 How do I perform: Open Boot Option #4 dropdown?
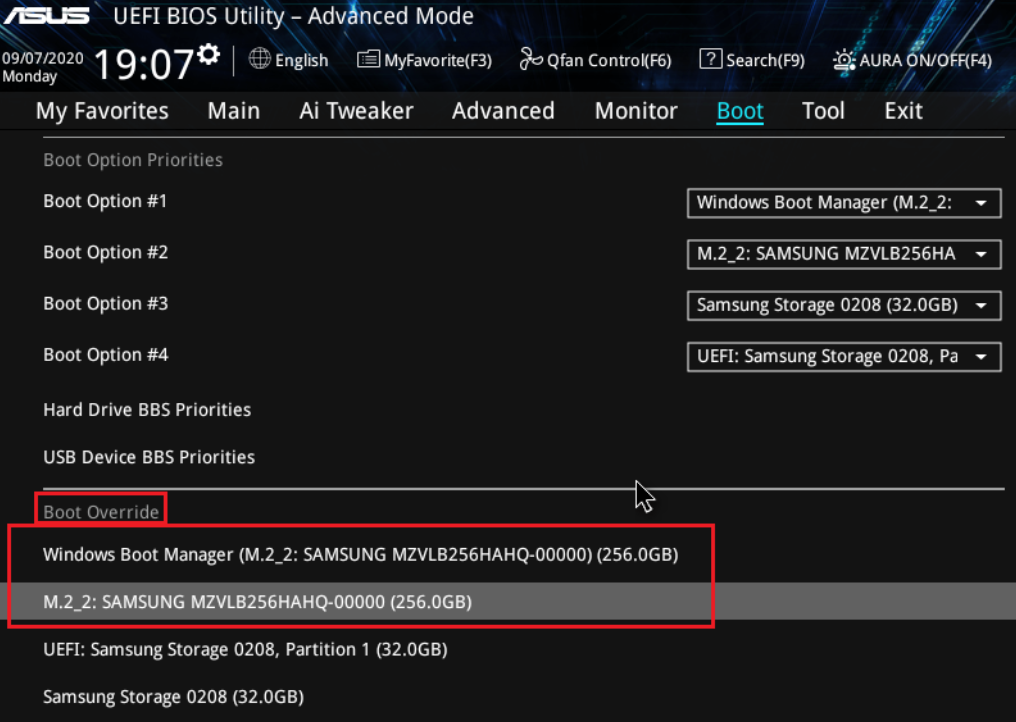tap(844, 356)
